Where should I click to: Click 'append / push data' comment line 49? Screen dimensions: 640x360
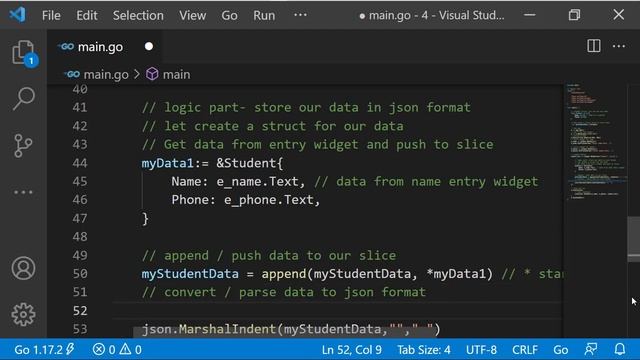coord(269,256)
